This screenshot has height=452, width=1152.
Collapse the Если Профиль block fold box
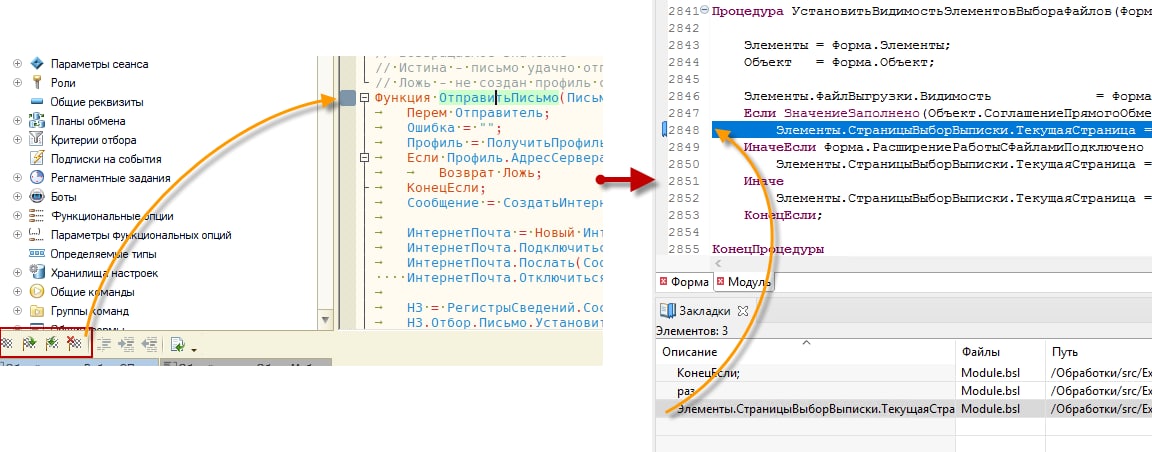365,158
